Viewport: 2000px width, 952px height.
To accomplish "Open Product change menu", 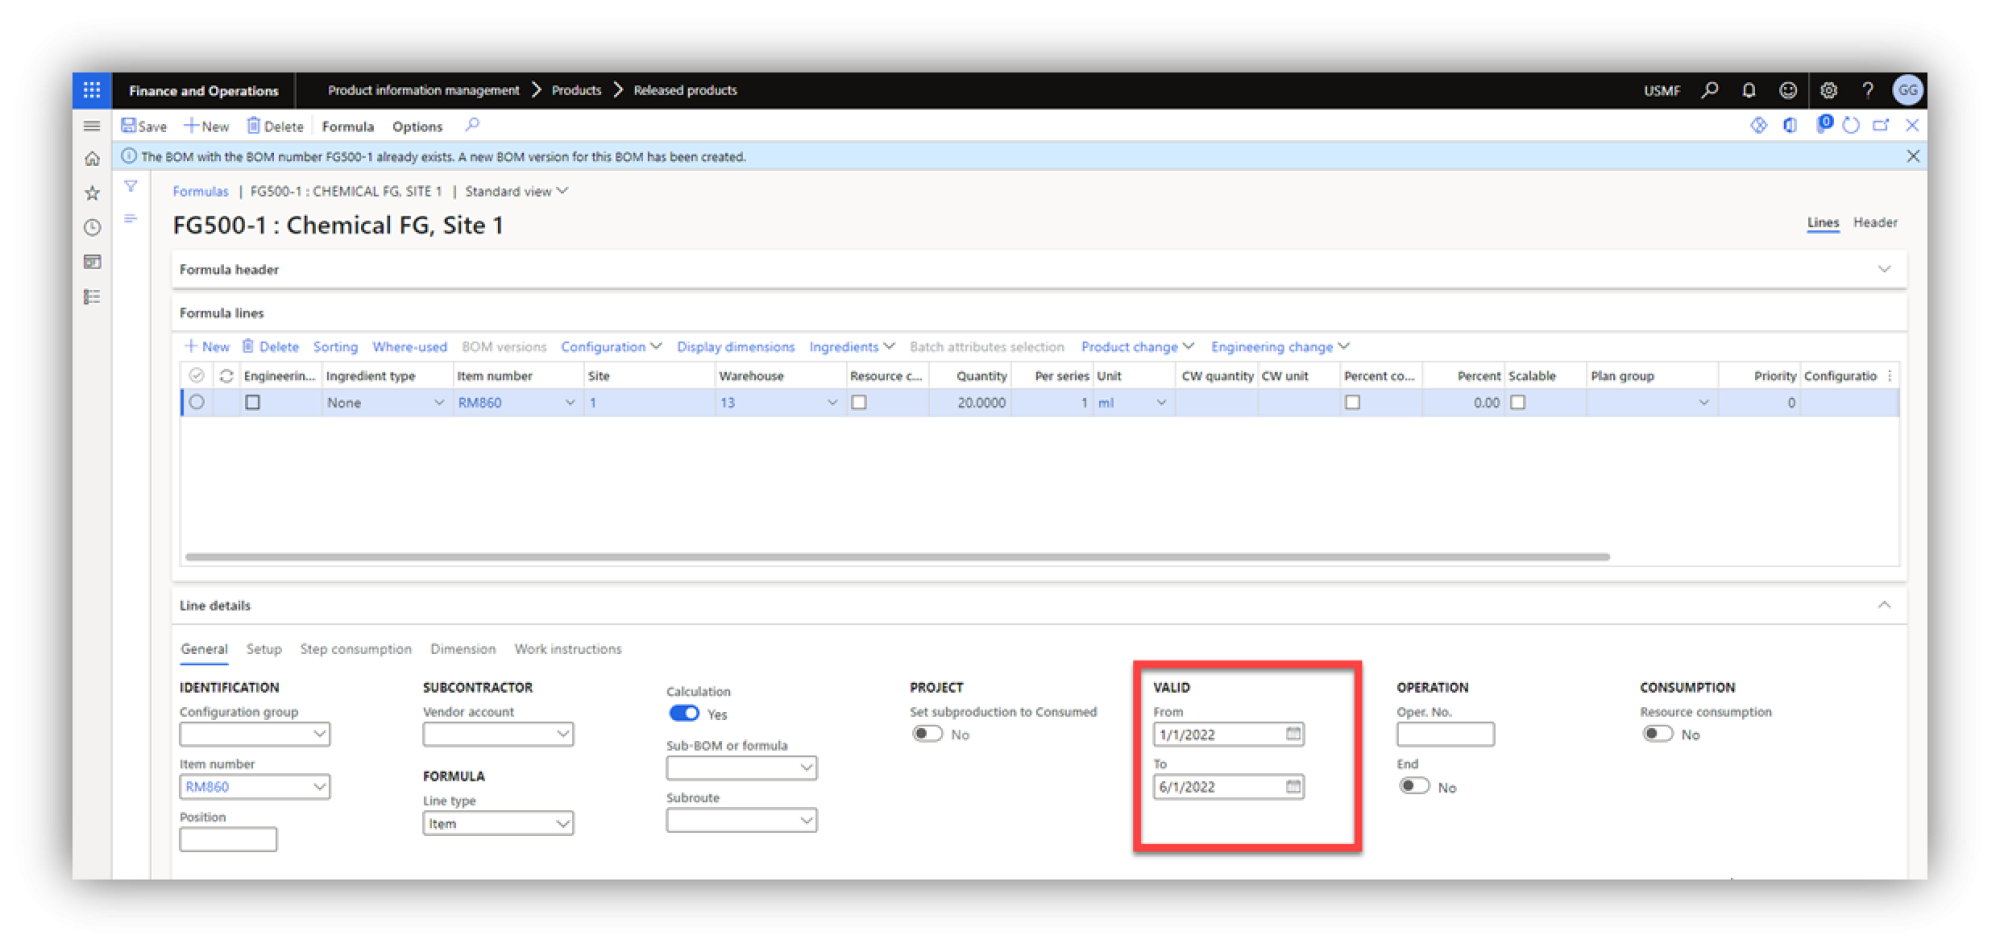I will click(x=1137, y=347).
